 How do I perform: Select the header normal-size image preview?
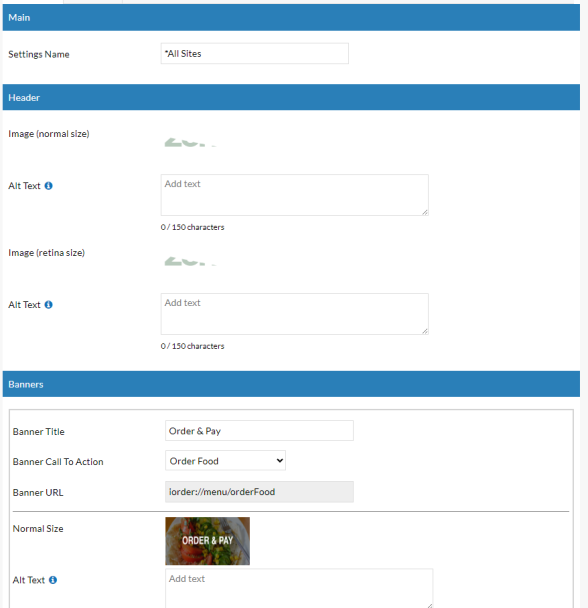pos(190,142)
